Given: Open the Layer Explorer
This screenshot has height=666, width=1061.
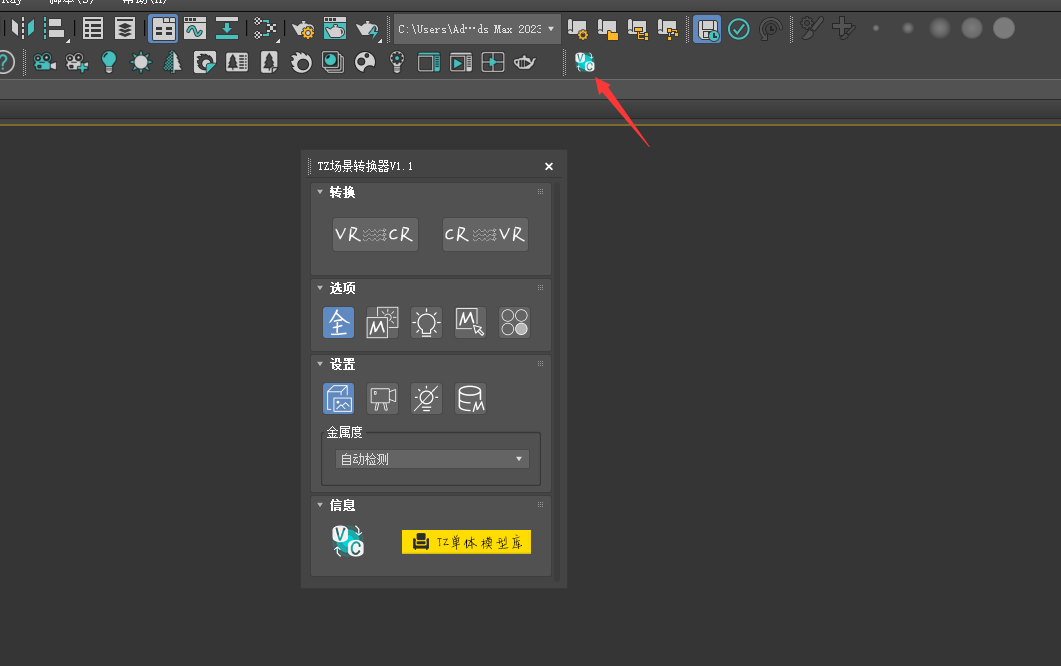Looking at the screenshot, I should 125,28.
